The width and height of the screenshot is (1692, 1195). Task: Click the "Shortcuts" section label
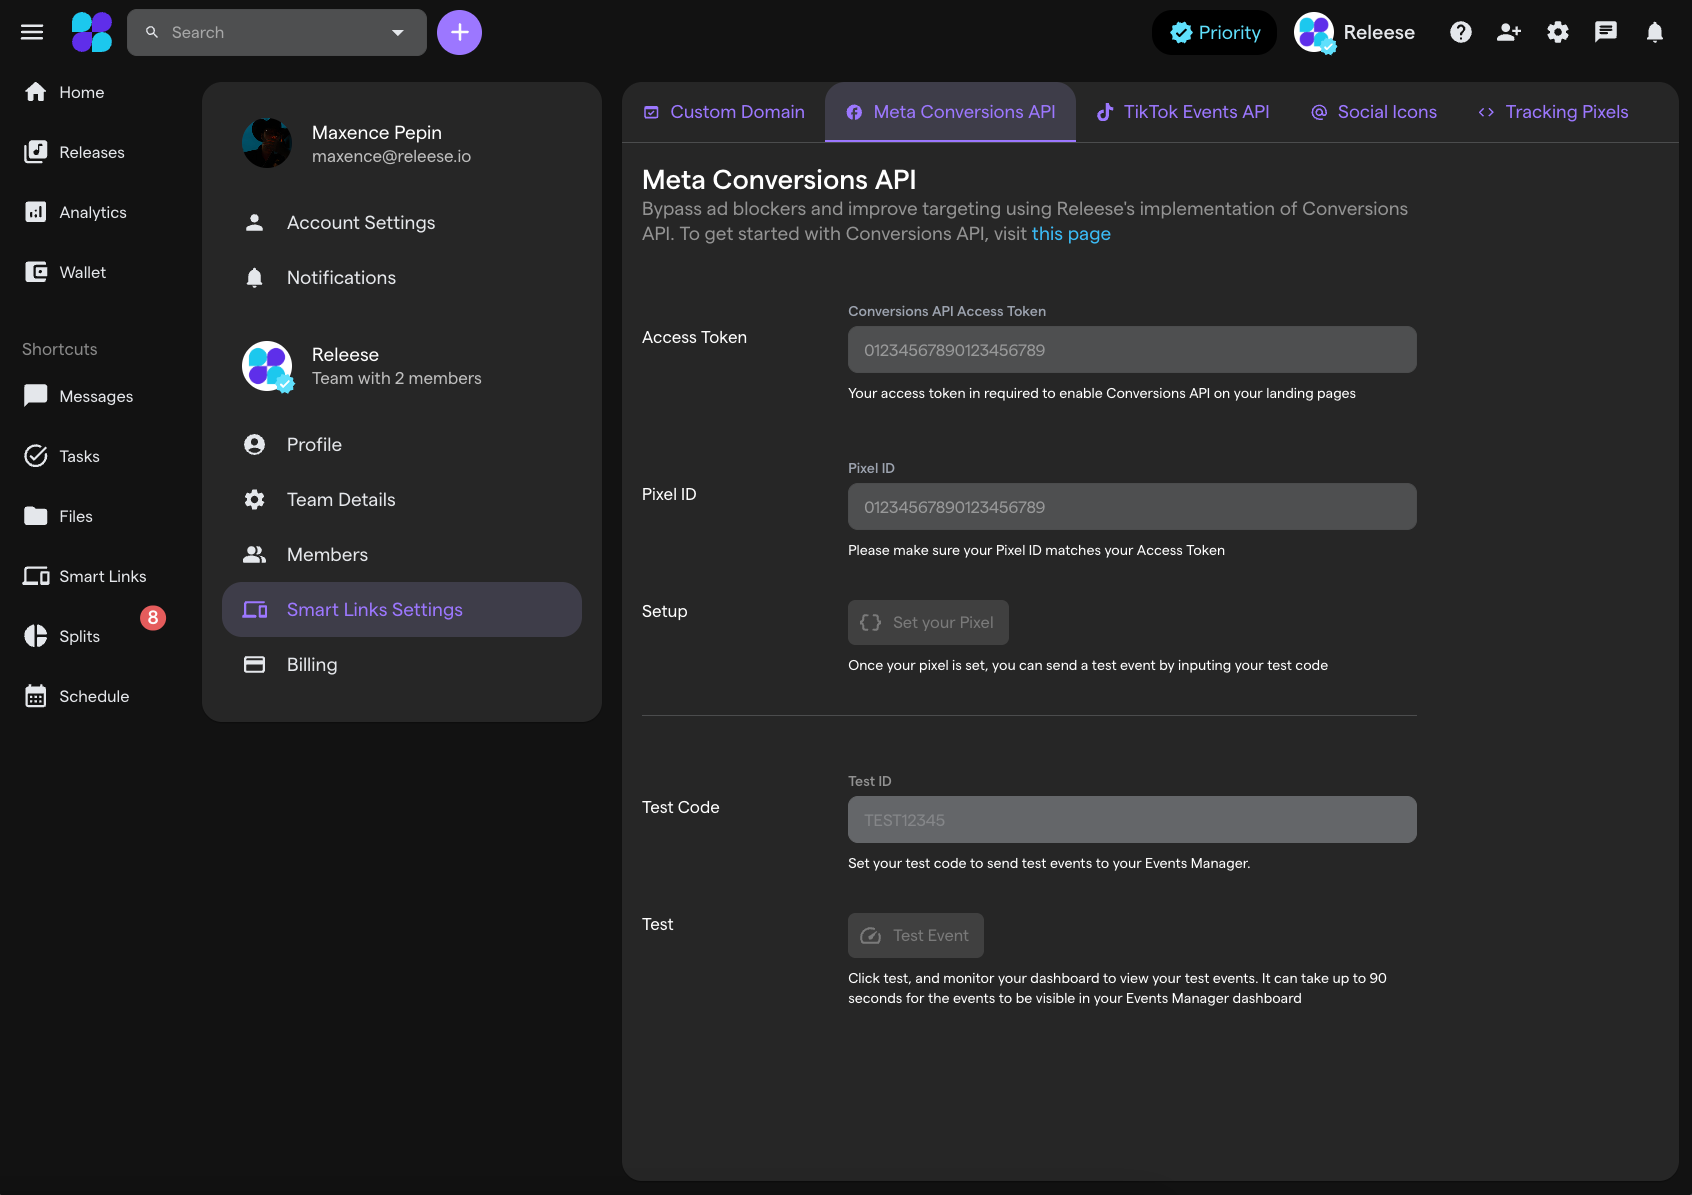[60, 349]
